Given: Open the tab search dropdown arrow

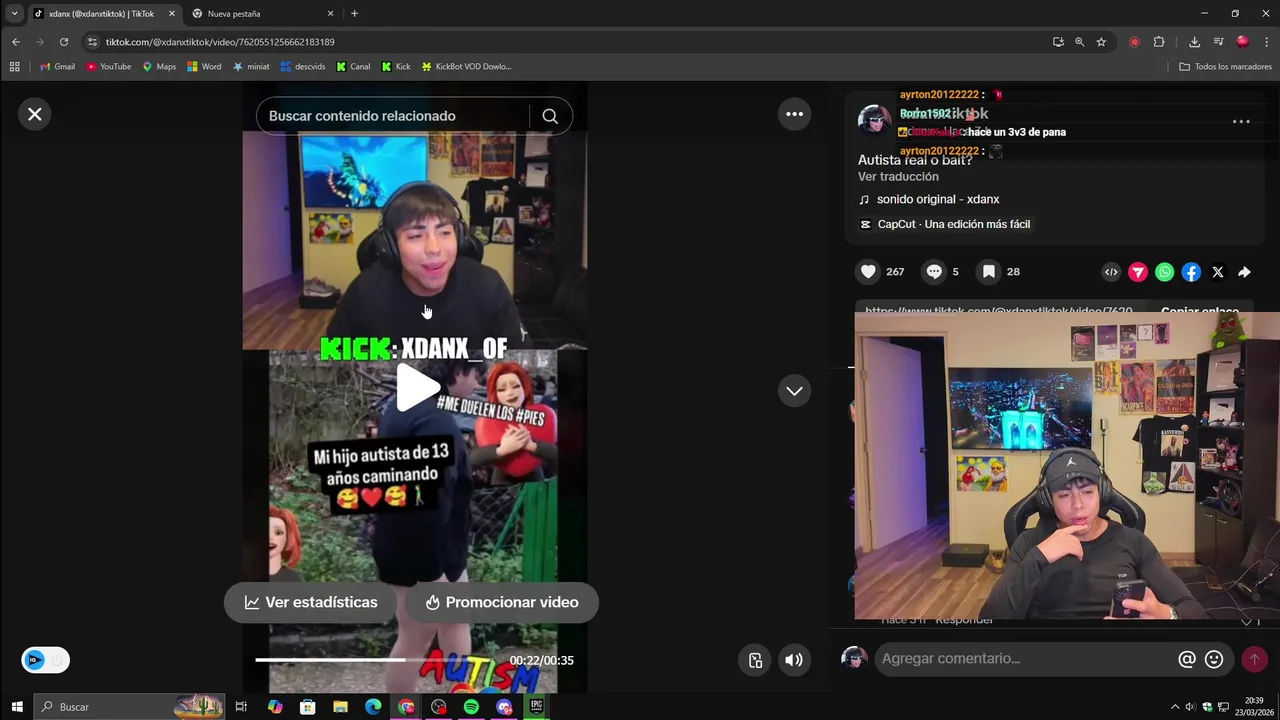Looking at the screenshot, I should click(14, 14).
